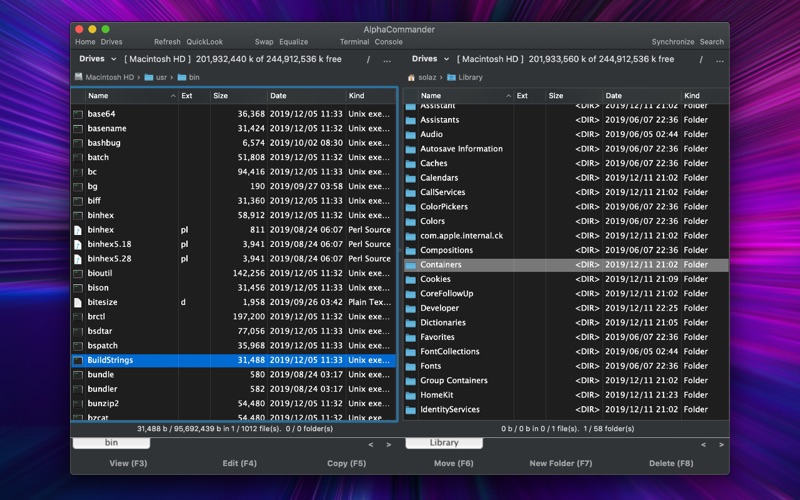
Task: Click the home icon in right panel breadcrumb
Action: coord(411,77)
